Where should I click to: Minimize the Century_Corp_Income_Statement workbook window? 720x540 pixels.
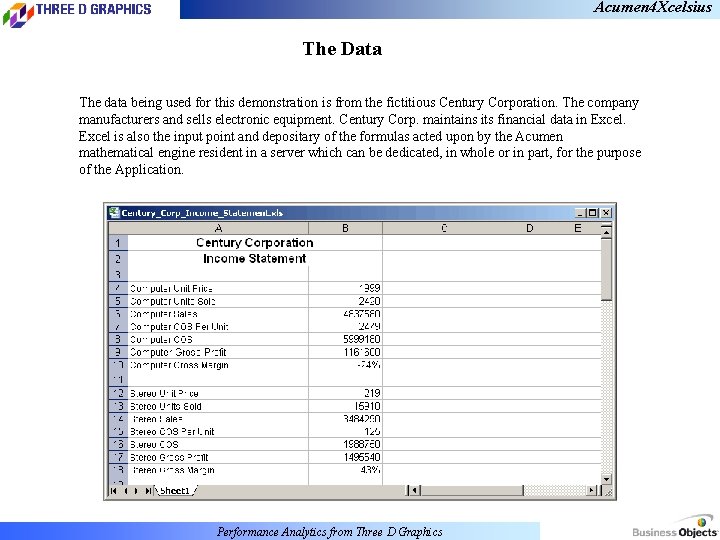(579, 213)
